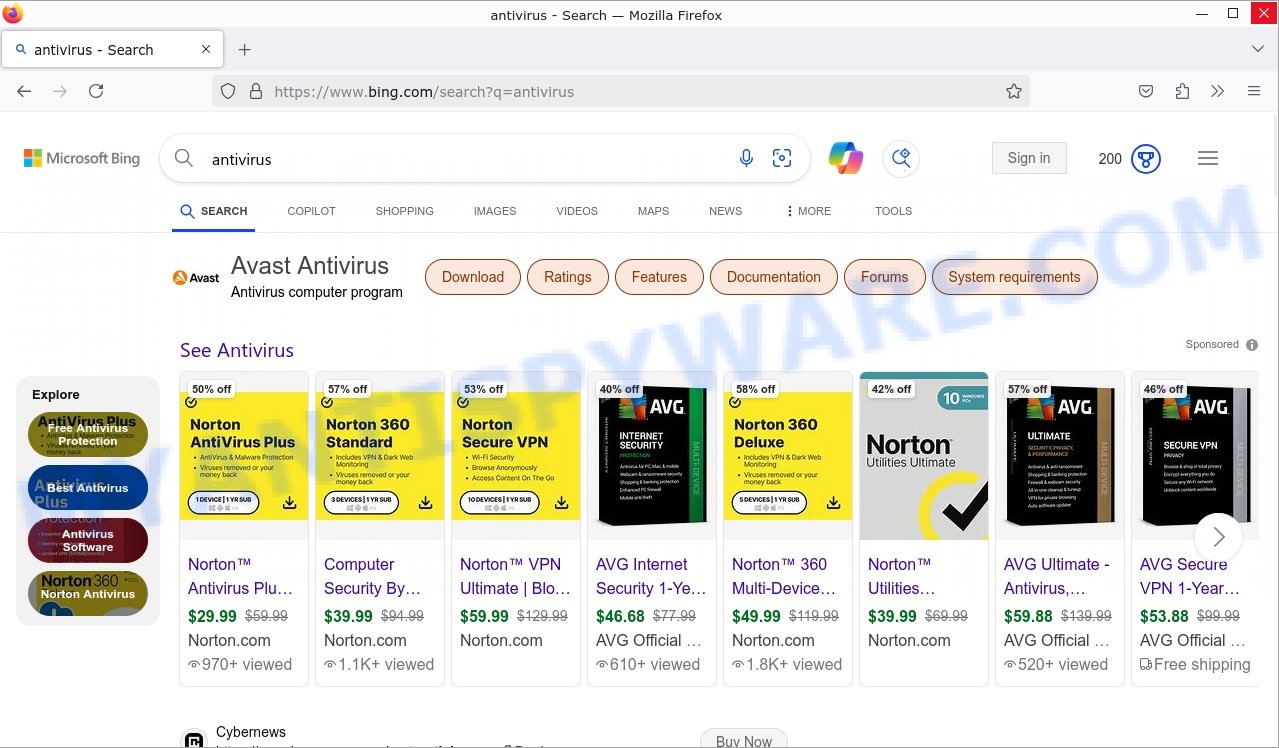Viewport: 1279px width, 748px height.
Task: Open AVG Ultimate product image
Action: (x=1060, y=456)
